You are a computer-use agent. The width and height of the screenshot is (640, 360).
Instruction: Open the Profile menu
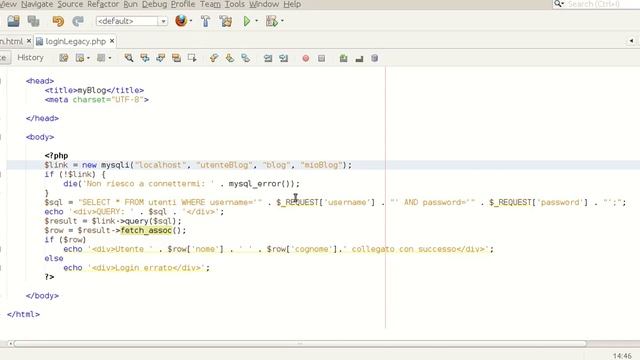tap(183, 4)
